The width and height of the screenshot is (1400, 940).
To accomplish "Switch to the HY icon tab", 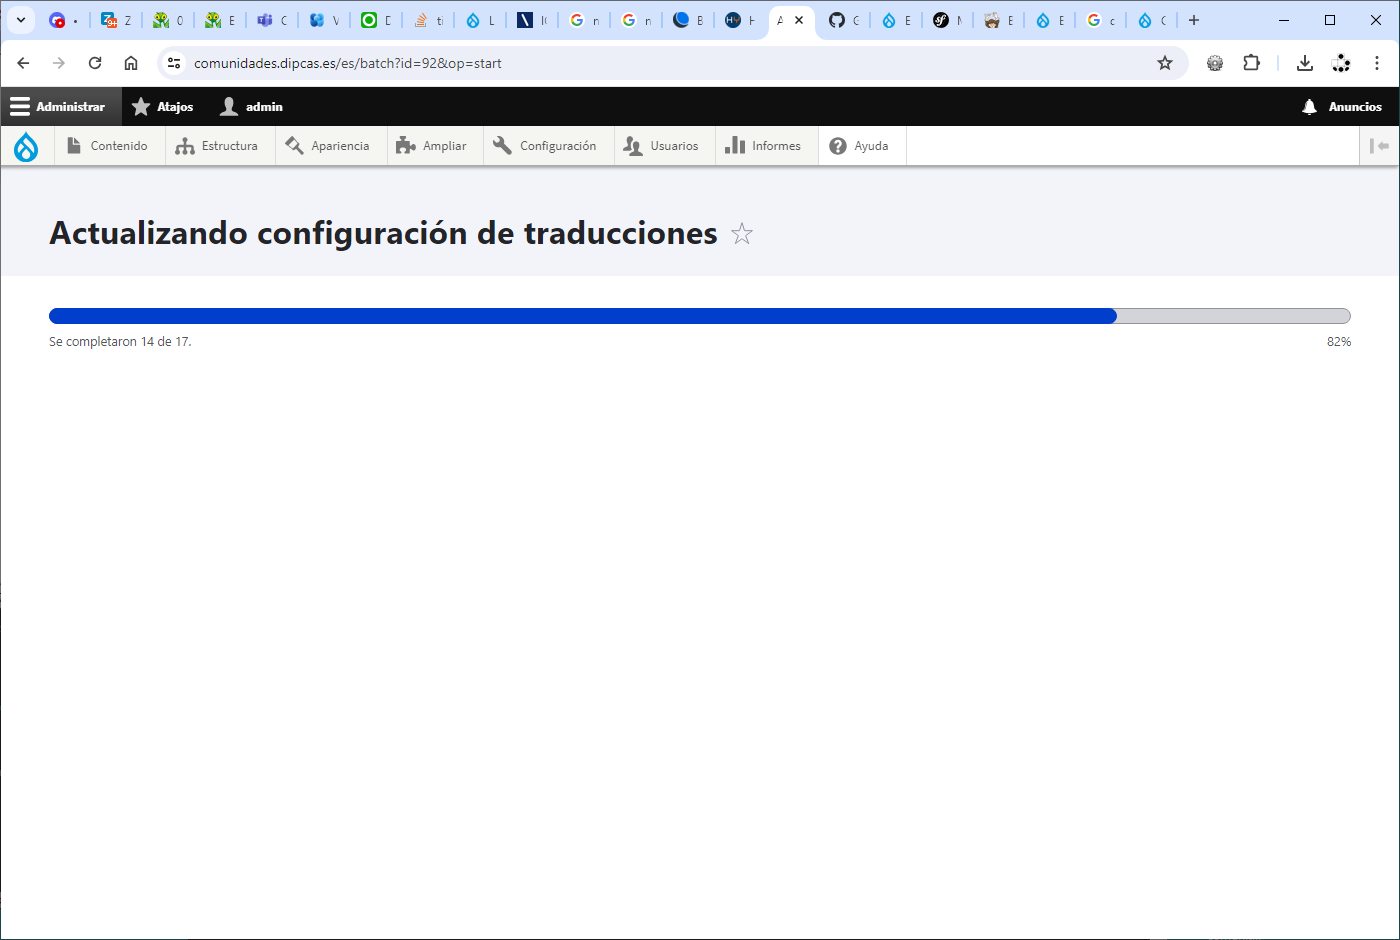I will point(740,20).
